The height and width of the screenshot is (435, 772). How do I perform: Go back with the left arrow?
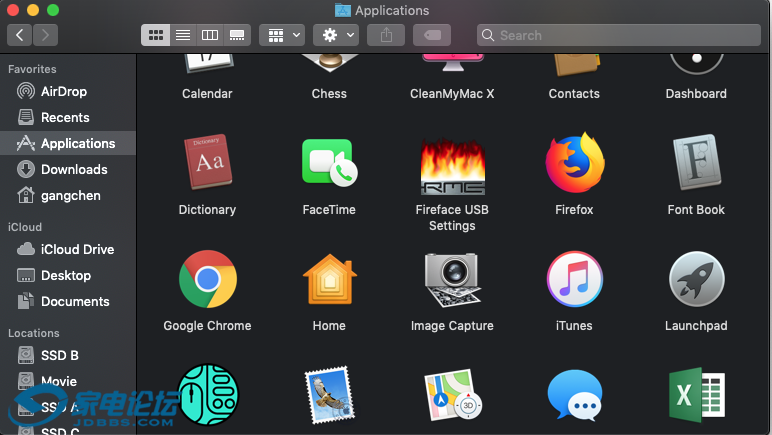[x=20, y=35]
